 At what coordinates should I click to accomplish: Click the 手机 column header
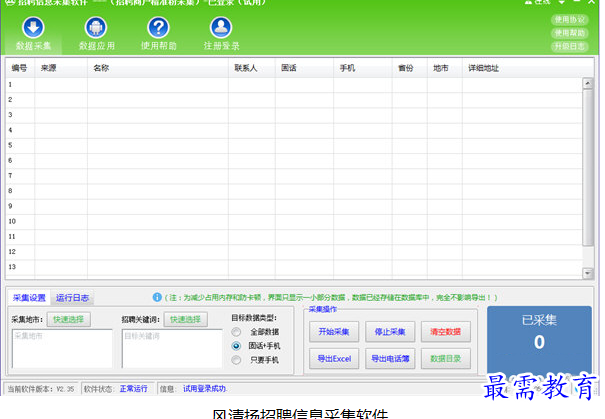(363, 68)
